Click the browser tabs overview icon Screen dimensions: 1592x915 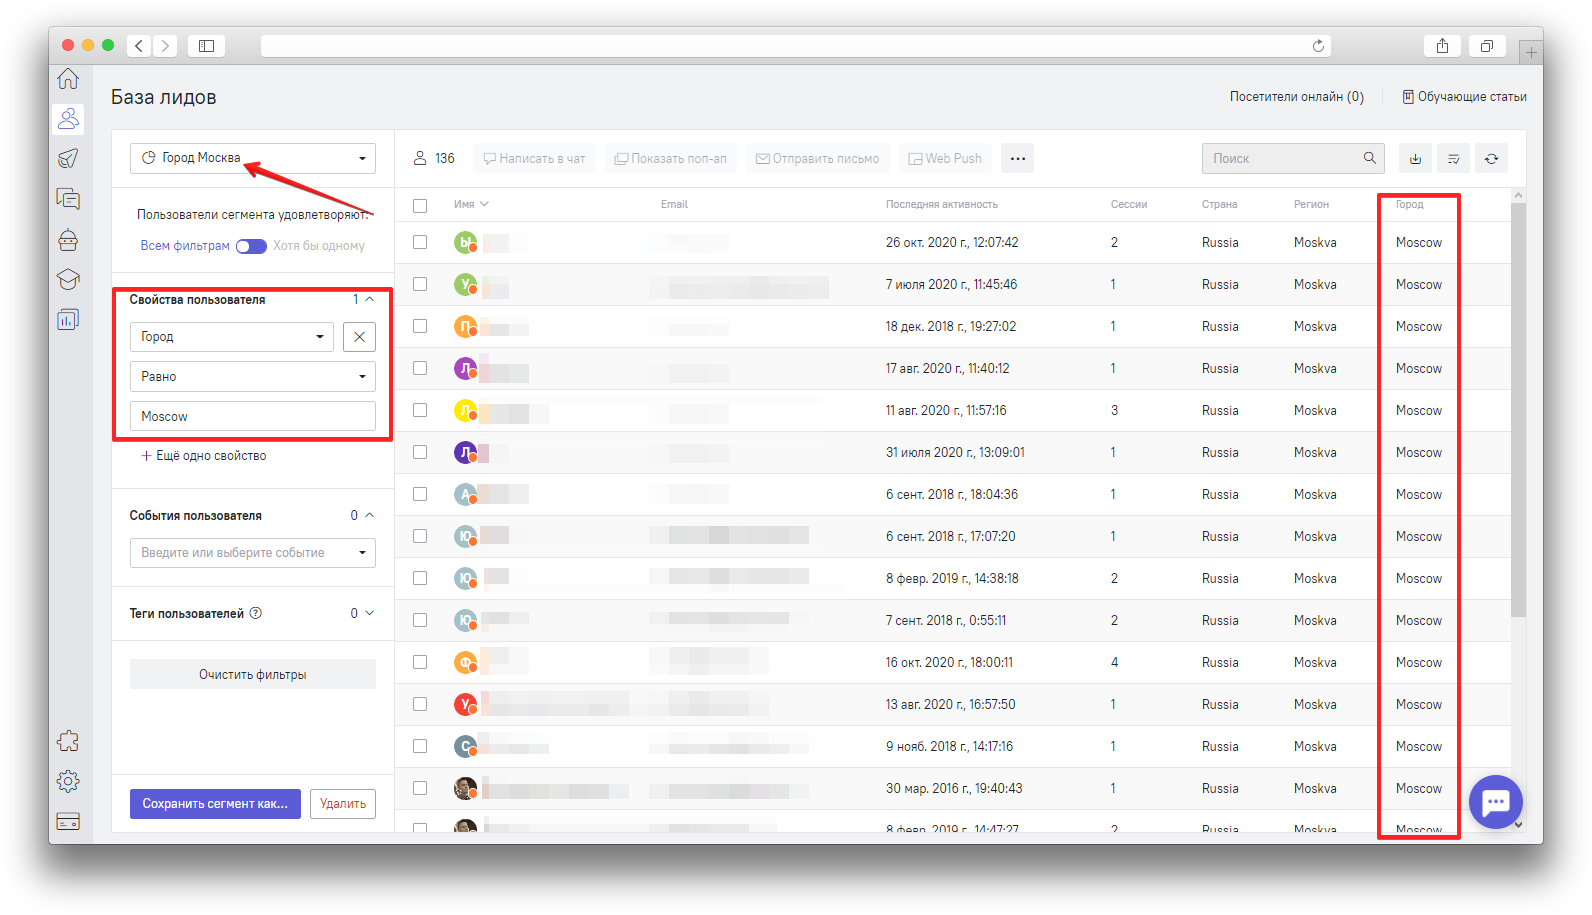[x=1487, y=46]
